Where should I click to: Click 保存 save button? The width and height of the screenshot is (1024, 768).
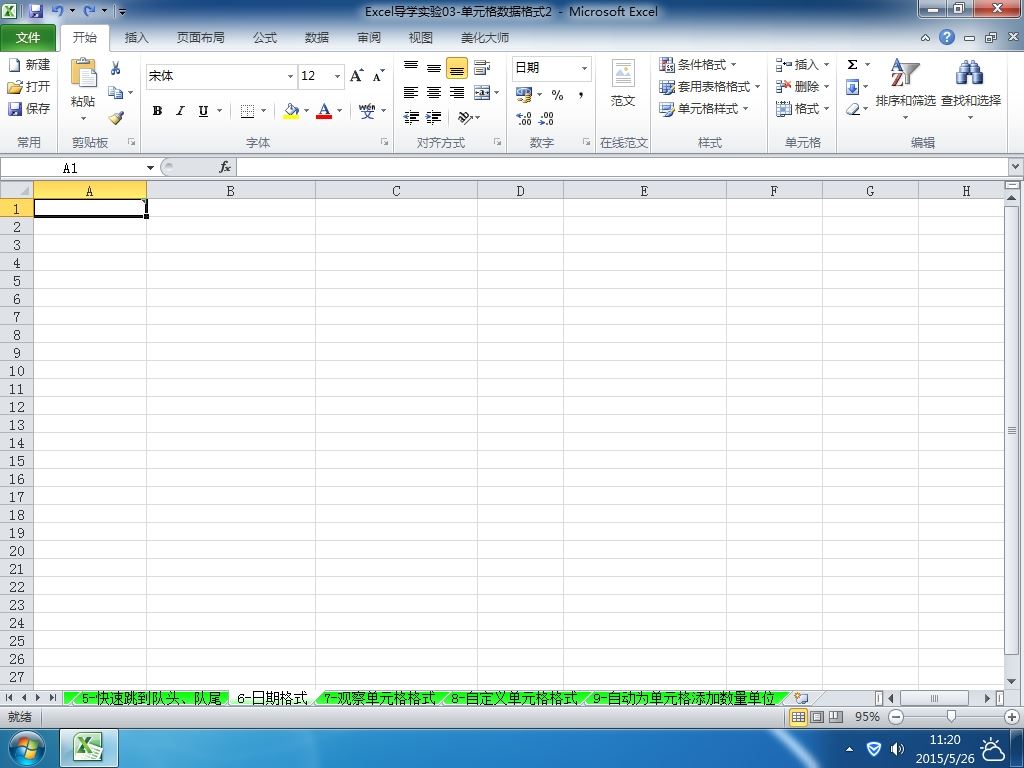pyautogui.click(x=29, y=108)
